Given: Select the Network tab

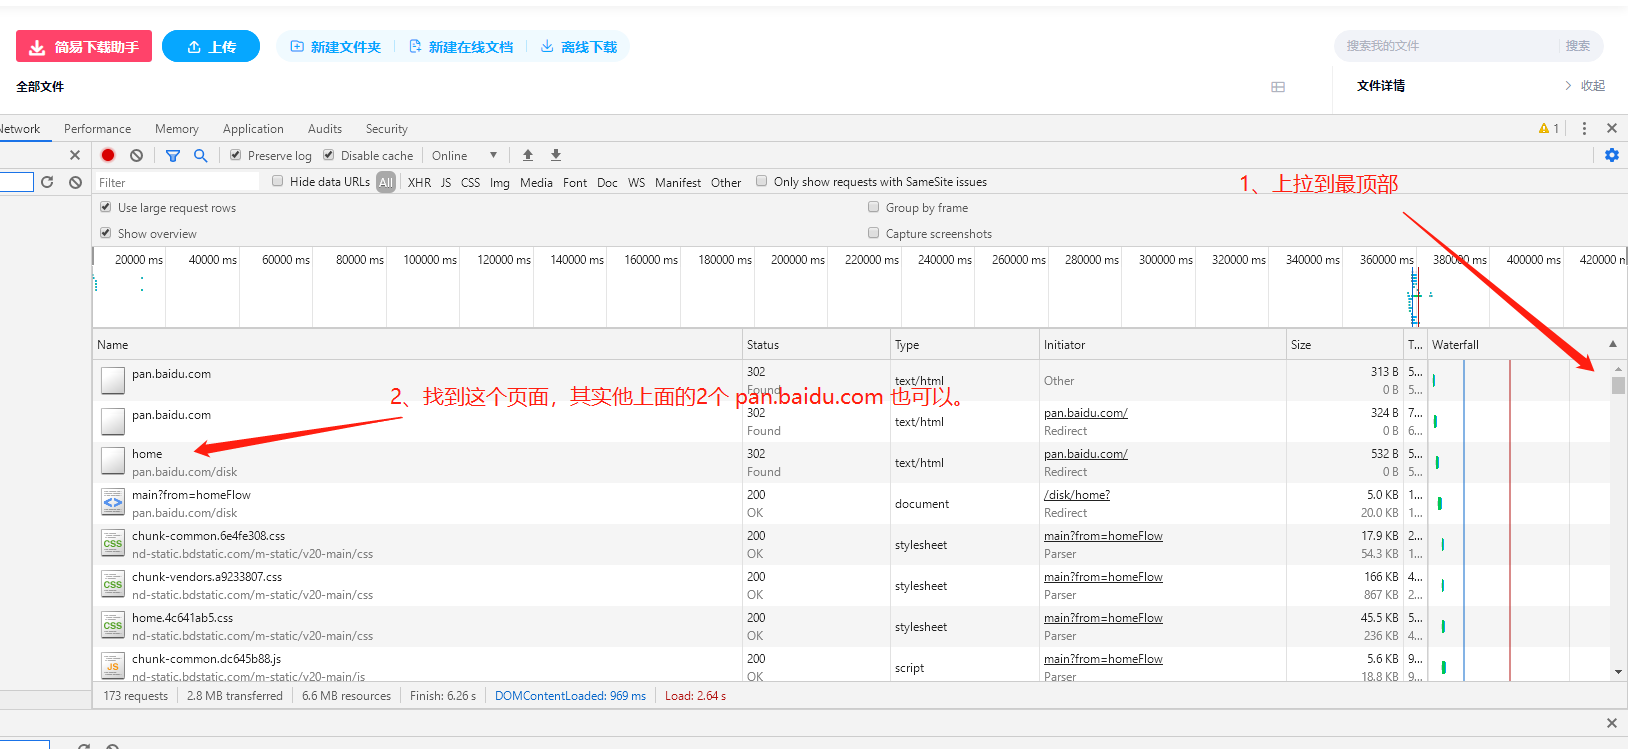Looking at the screenshot, I should click(20, 128).
